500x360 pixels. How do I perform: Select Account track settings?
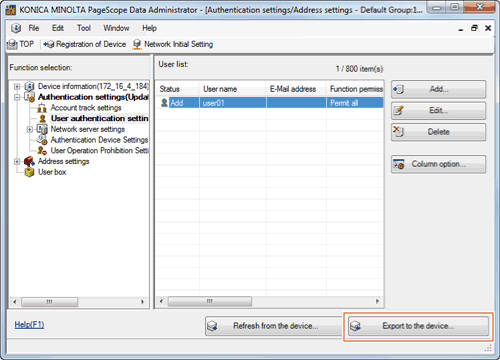click(86, 108)
